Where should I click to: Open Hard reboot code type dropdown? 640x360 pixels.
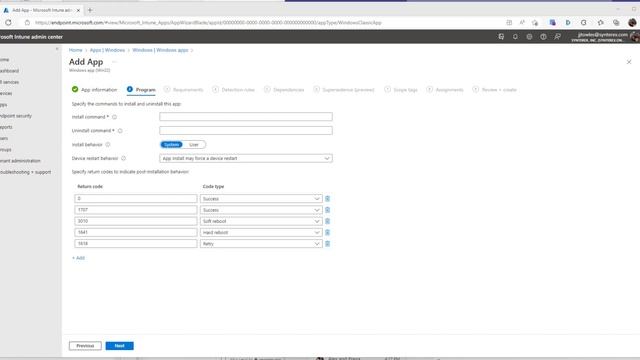click(x=261, y=232)
